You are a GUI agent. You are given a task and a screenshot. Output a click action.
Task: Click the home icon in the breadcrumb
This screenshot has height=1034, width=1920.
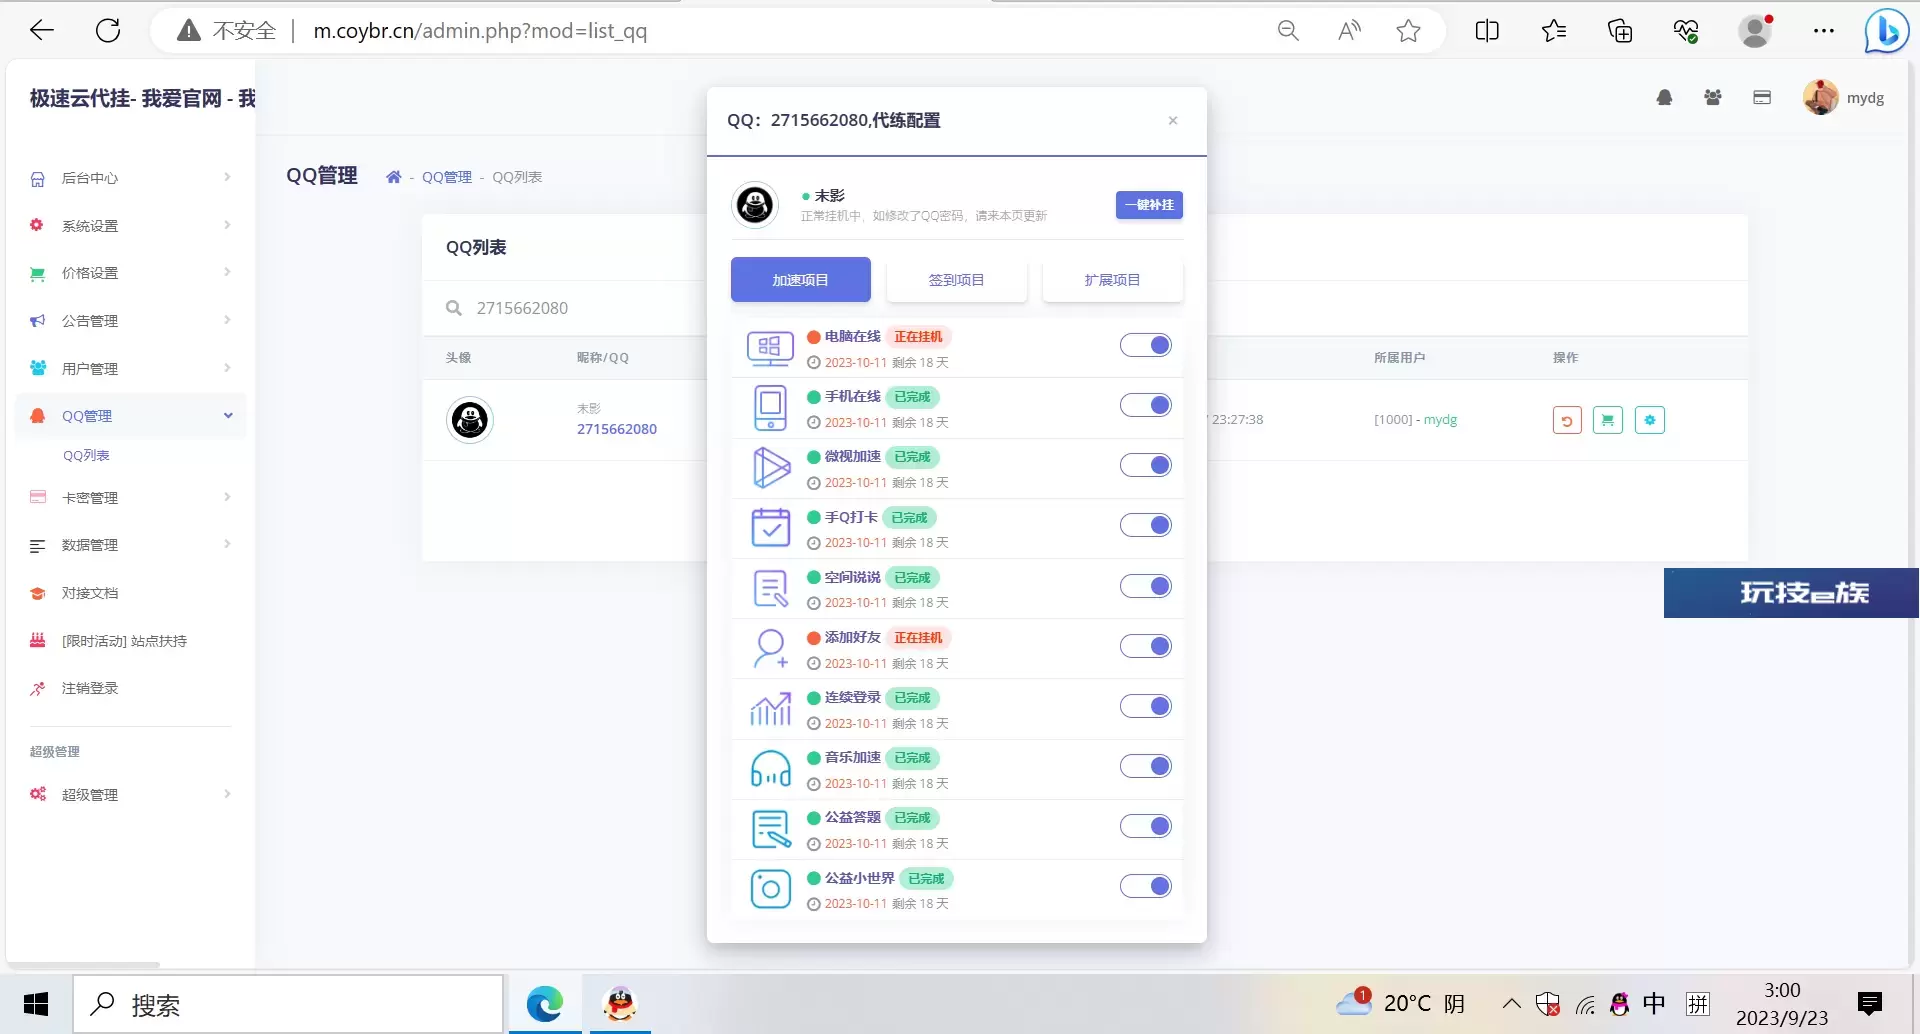pyautogui.click(x=394, y=177)
